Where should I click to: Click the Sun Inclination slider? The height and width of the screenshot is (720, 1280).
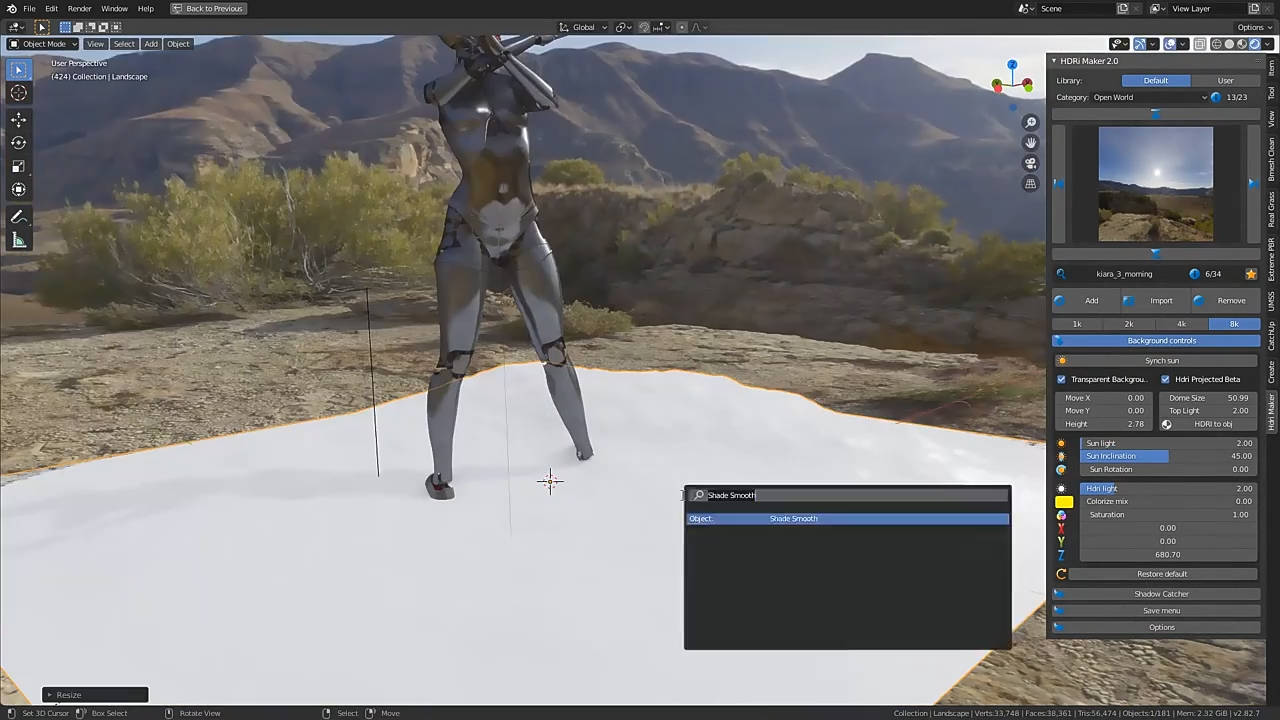pos(1169,456)
